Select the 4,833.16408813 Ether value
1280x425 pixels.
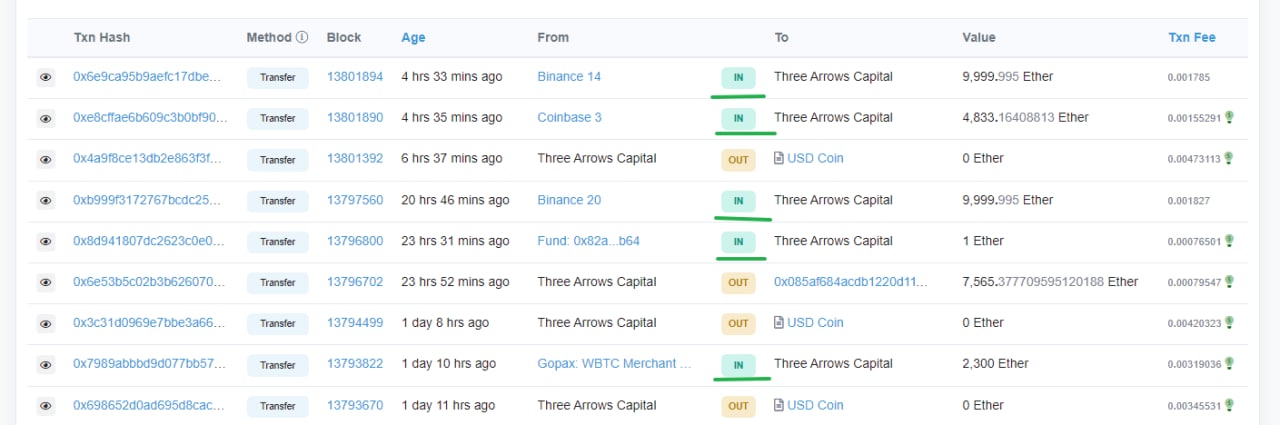(1025, 117)
